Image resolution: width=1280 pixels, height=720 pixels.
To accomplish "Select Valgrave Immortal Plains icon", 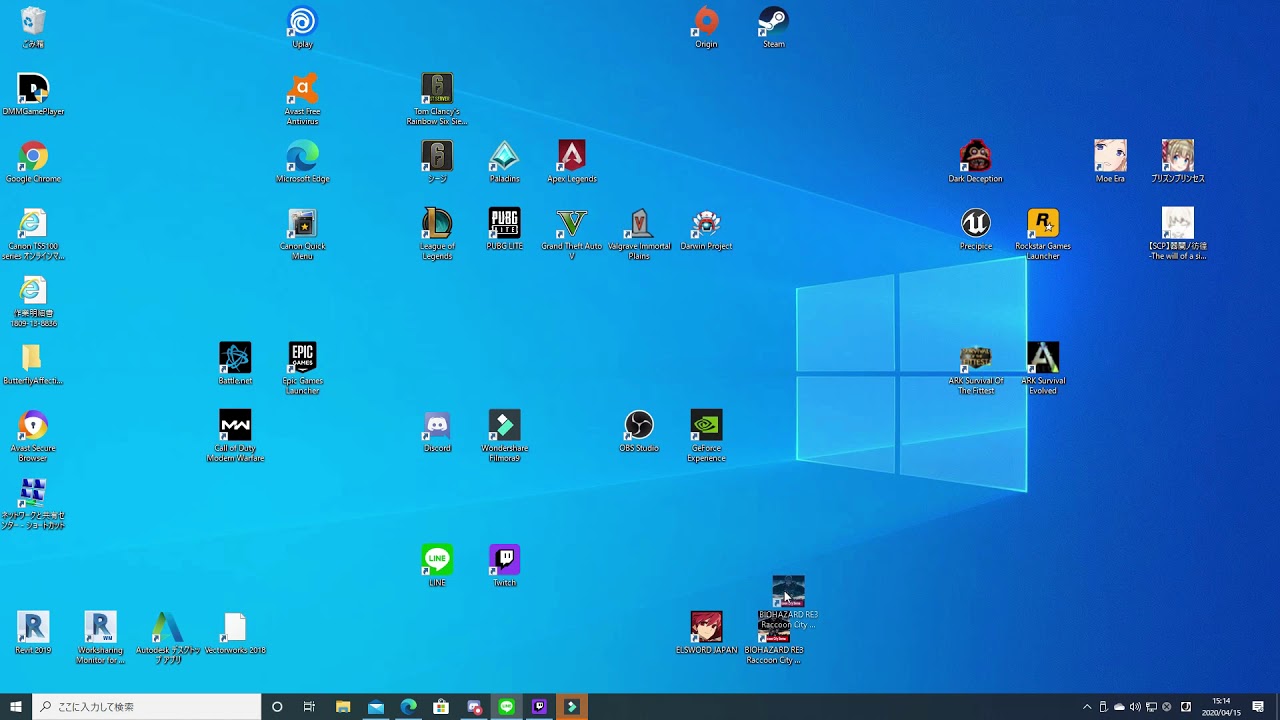I will (639, 234).
